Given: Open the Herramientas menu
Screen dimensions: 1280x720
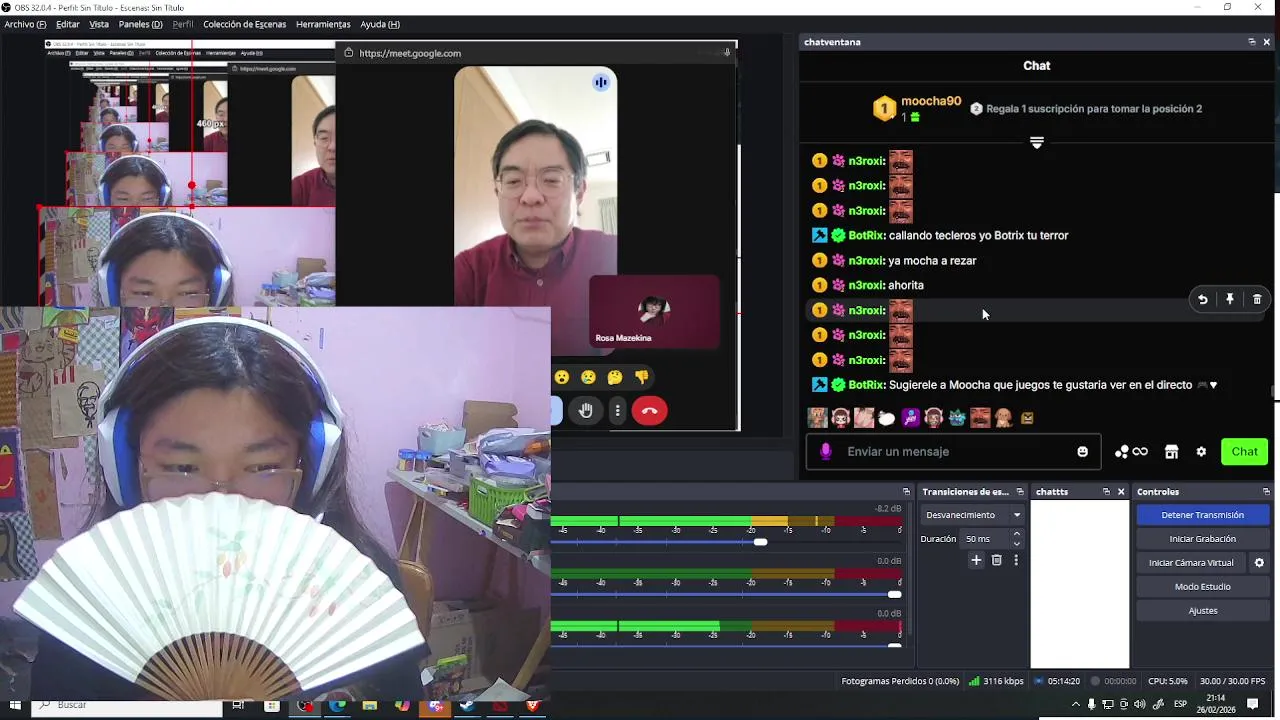Looking at the screenshot, I should pyautogui.click(x=323, y=24).
